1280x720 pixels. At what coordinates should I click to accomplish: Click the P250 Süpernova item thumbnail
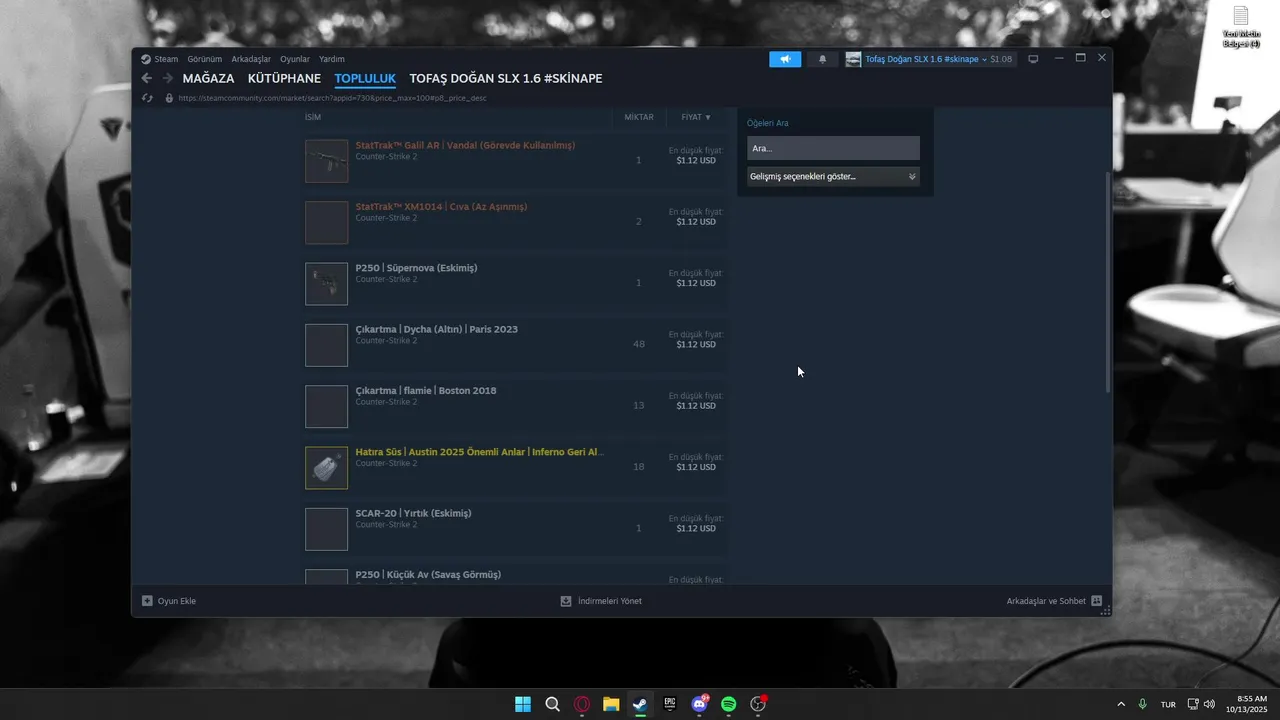[326, 284]
